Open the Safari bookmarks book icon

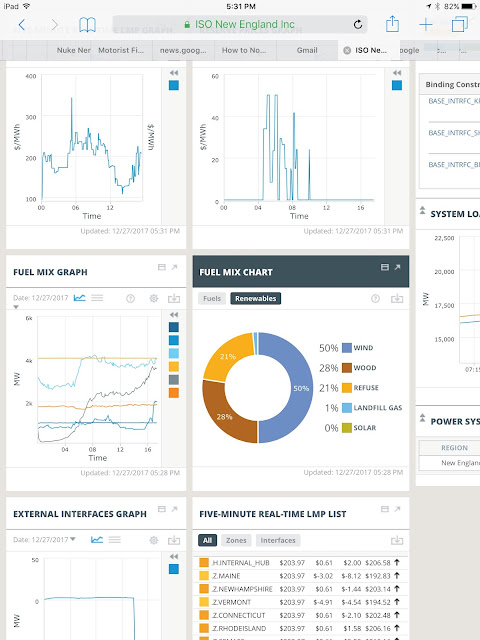(87, 25)
